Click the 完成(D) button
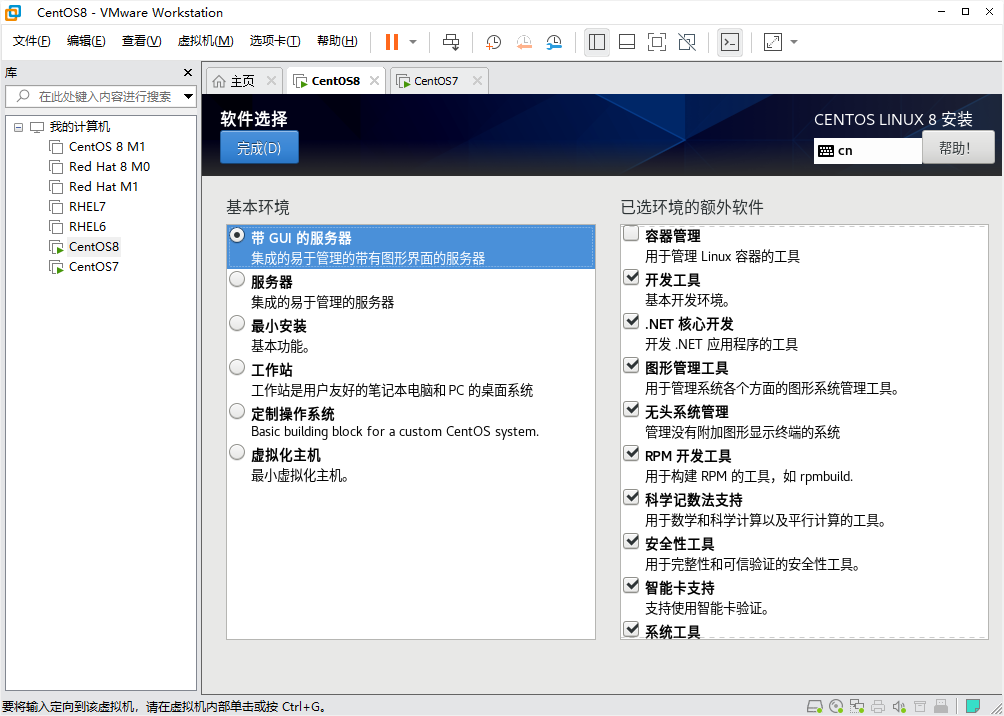Screen dimensions: 1004x716 (x=259, y=148)
